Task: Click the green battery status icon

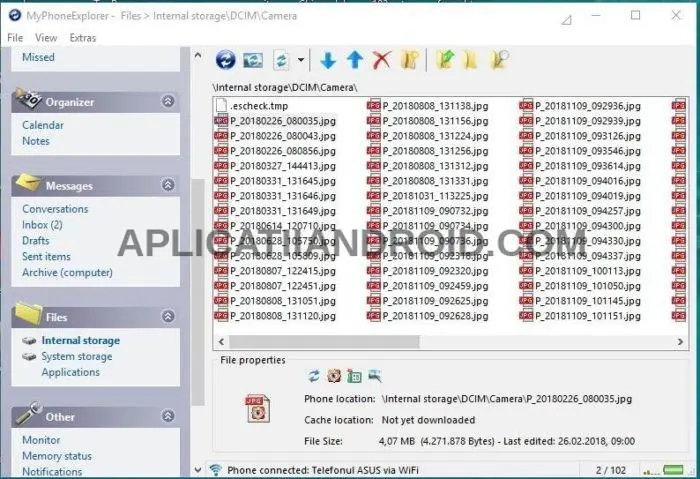Action: pyautogui.click(x=673, y=470)
